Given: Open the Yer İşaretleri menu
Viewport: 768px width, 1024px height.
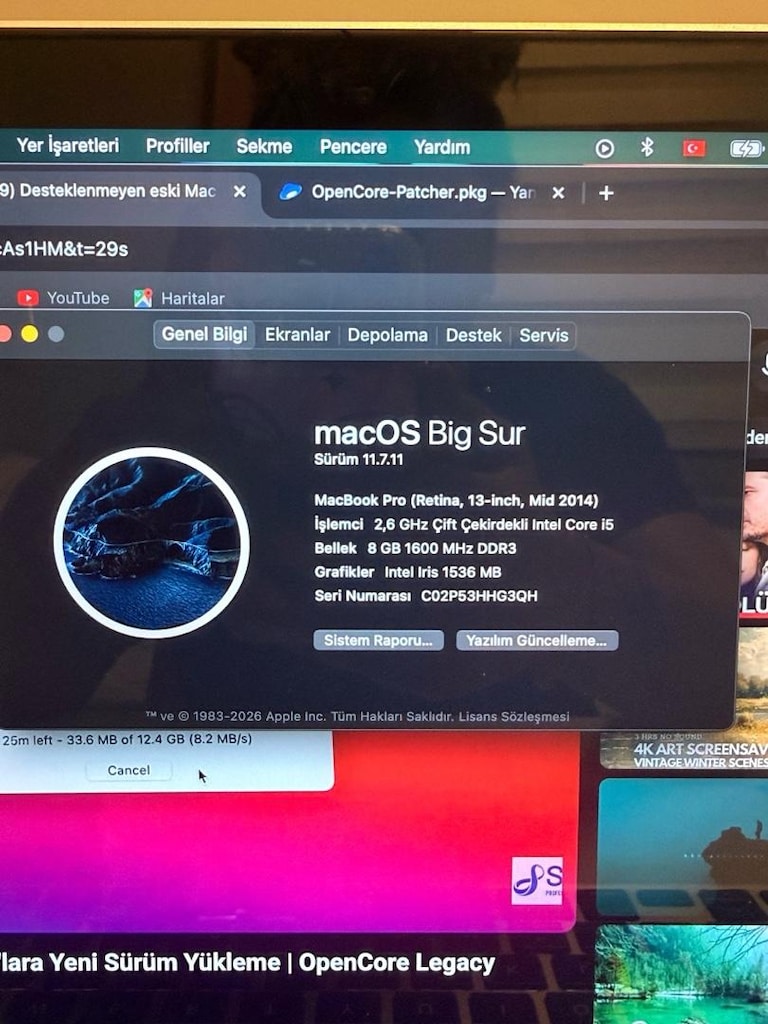Looking at the screenshot, I should point(68,145).
